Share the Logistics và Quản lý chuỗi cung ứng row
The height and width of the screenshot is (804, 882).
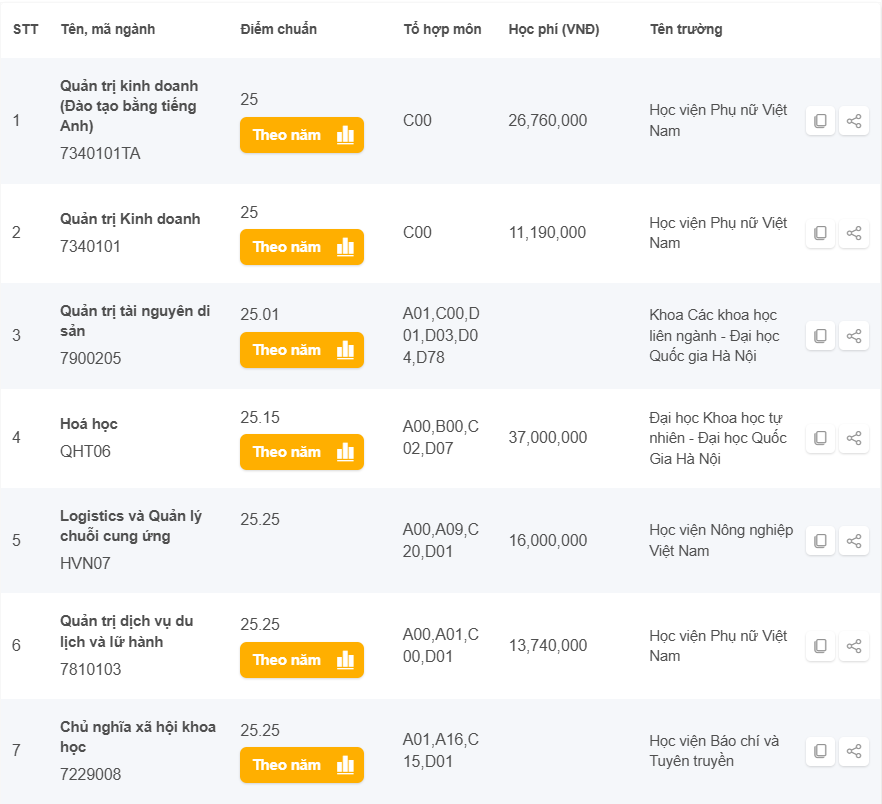coord(854,541)
